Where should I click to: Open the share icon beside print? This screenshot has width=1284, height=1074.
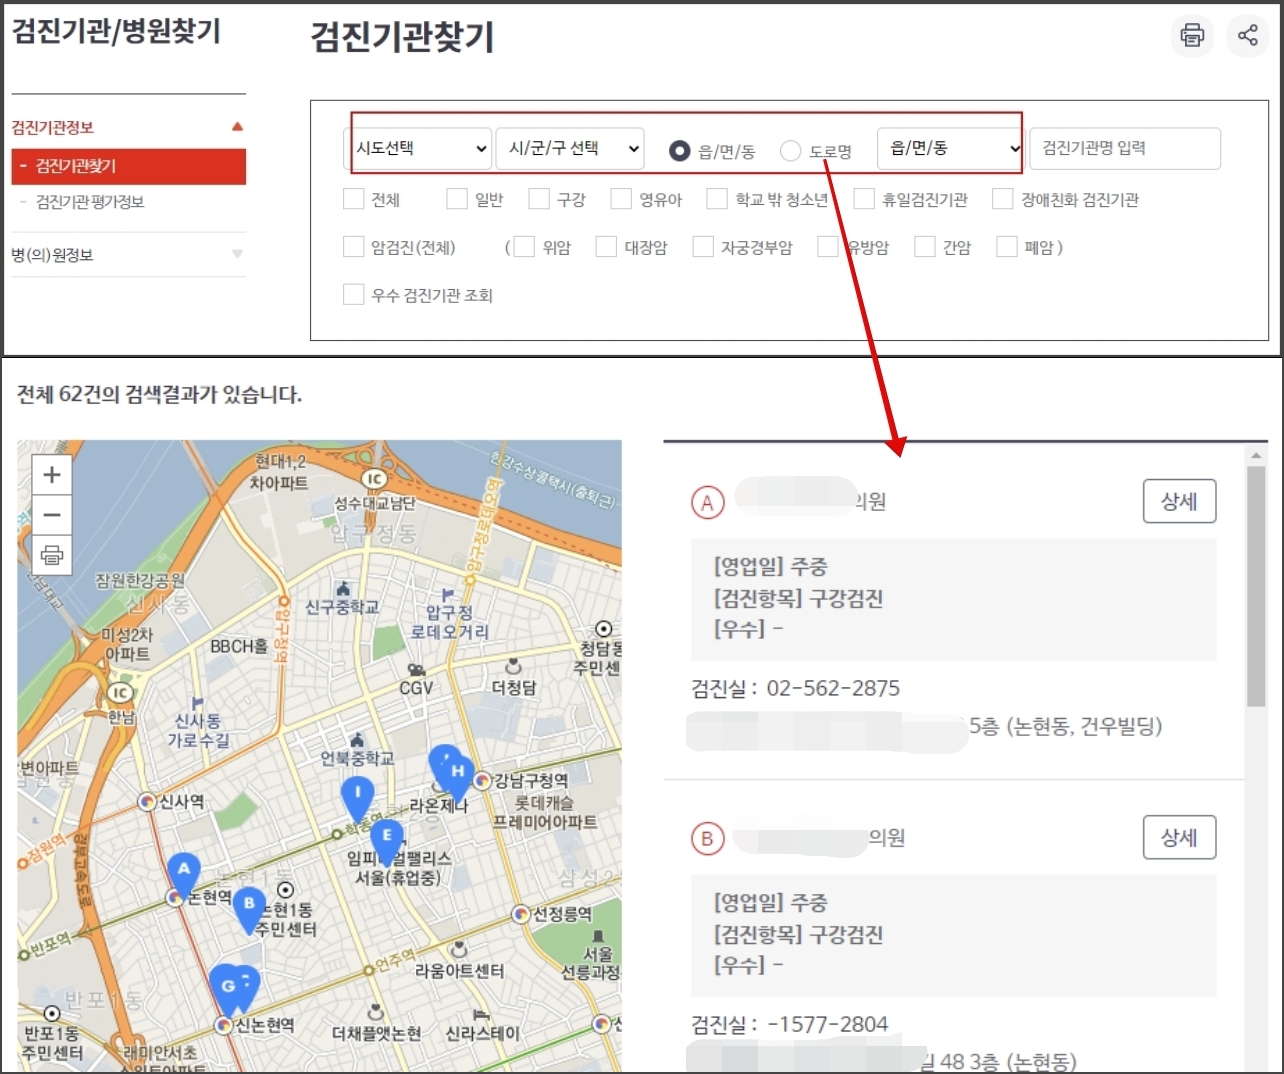pos(1248,36)
